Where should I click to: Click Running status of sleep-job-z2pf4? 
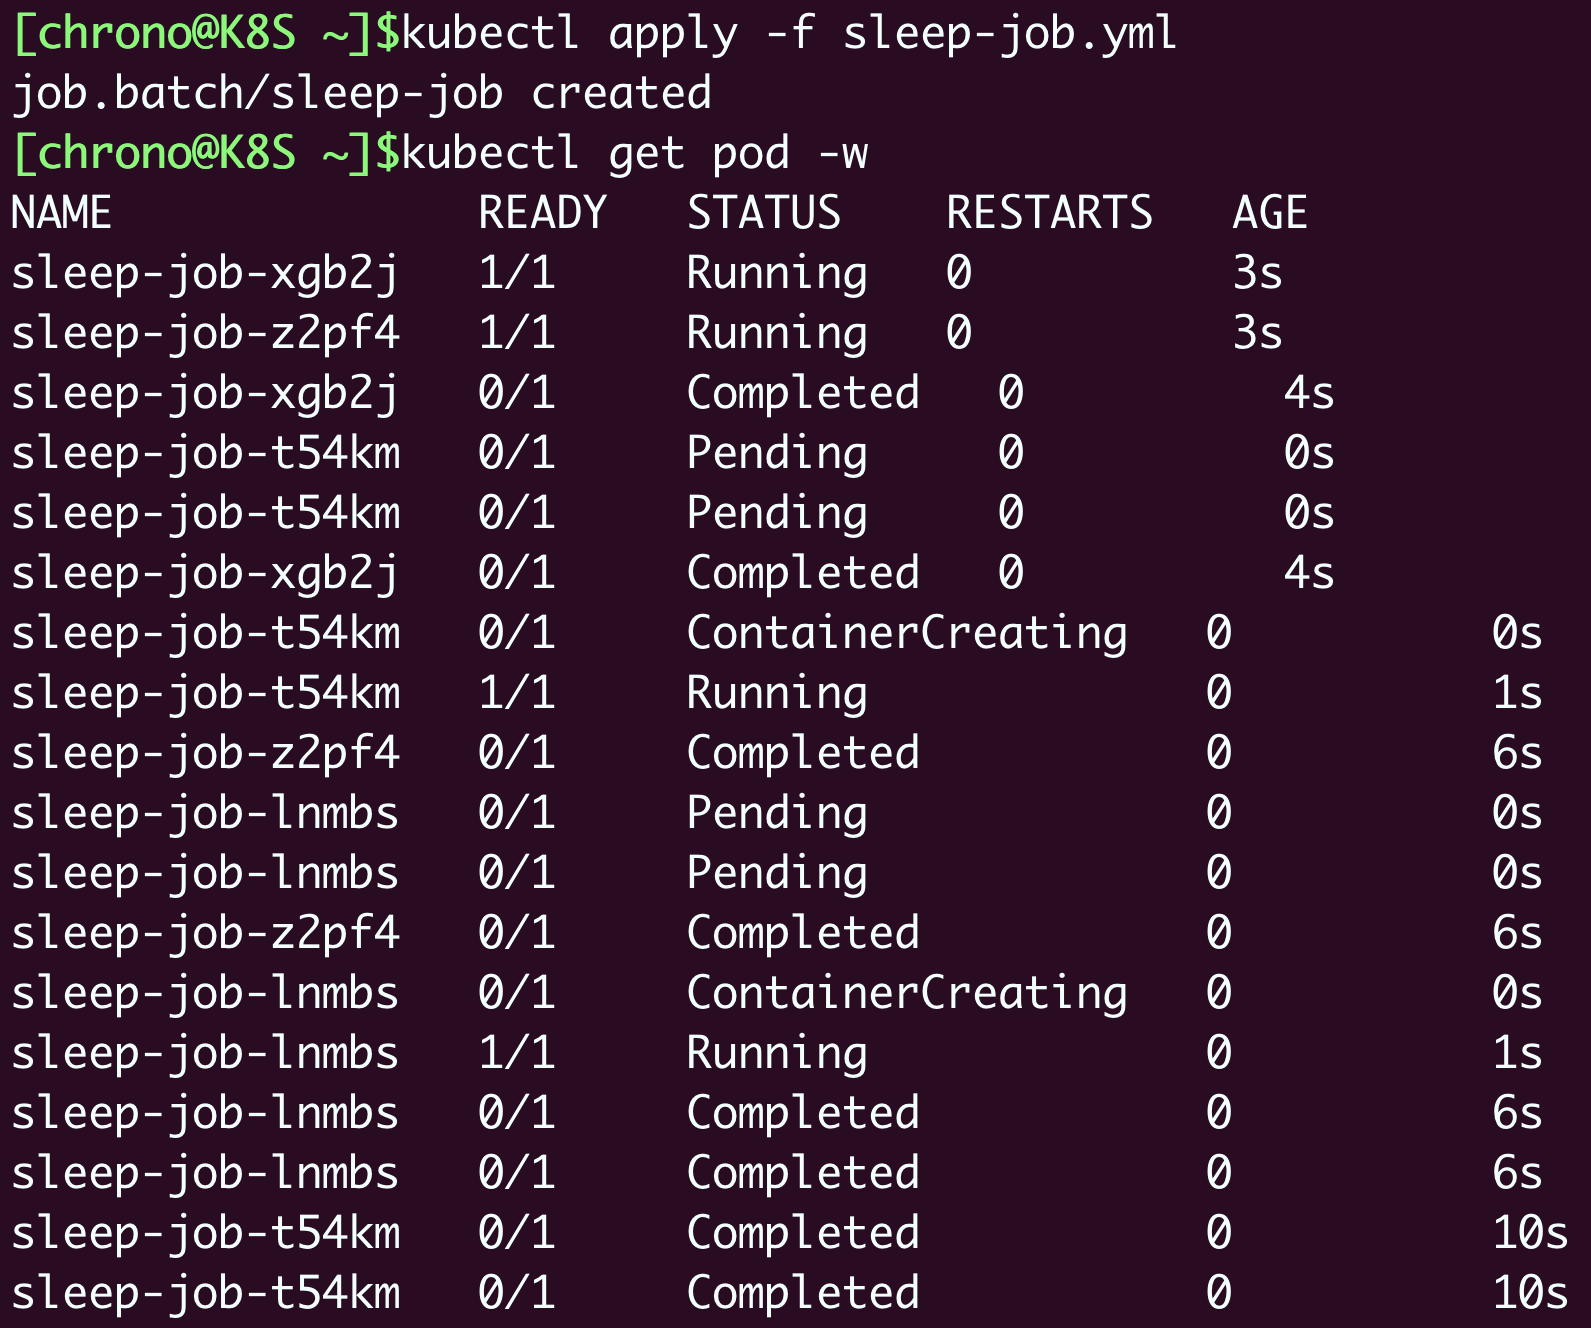(x=777, y=334)
